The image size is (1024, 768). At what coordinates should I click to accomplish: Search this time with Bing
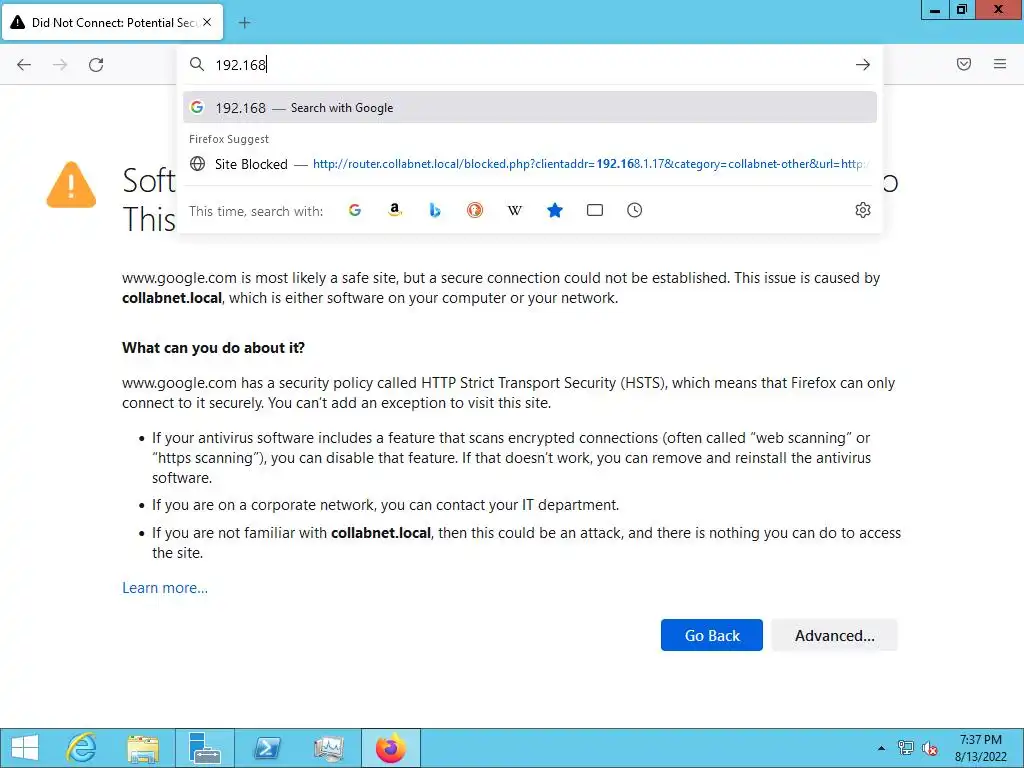point(435,210)
